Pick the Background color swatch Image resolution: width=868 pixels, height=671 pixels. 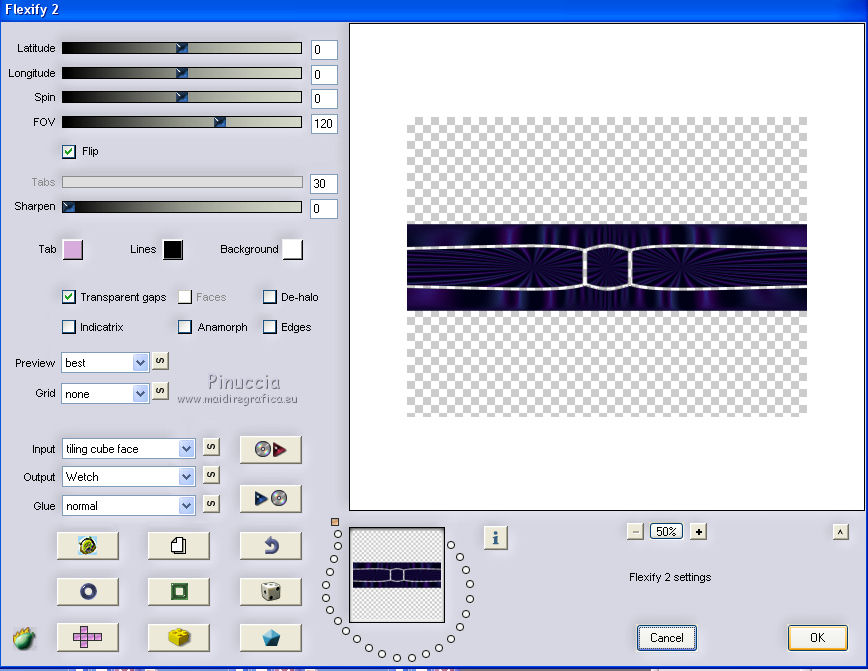pos(292,250)
